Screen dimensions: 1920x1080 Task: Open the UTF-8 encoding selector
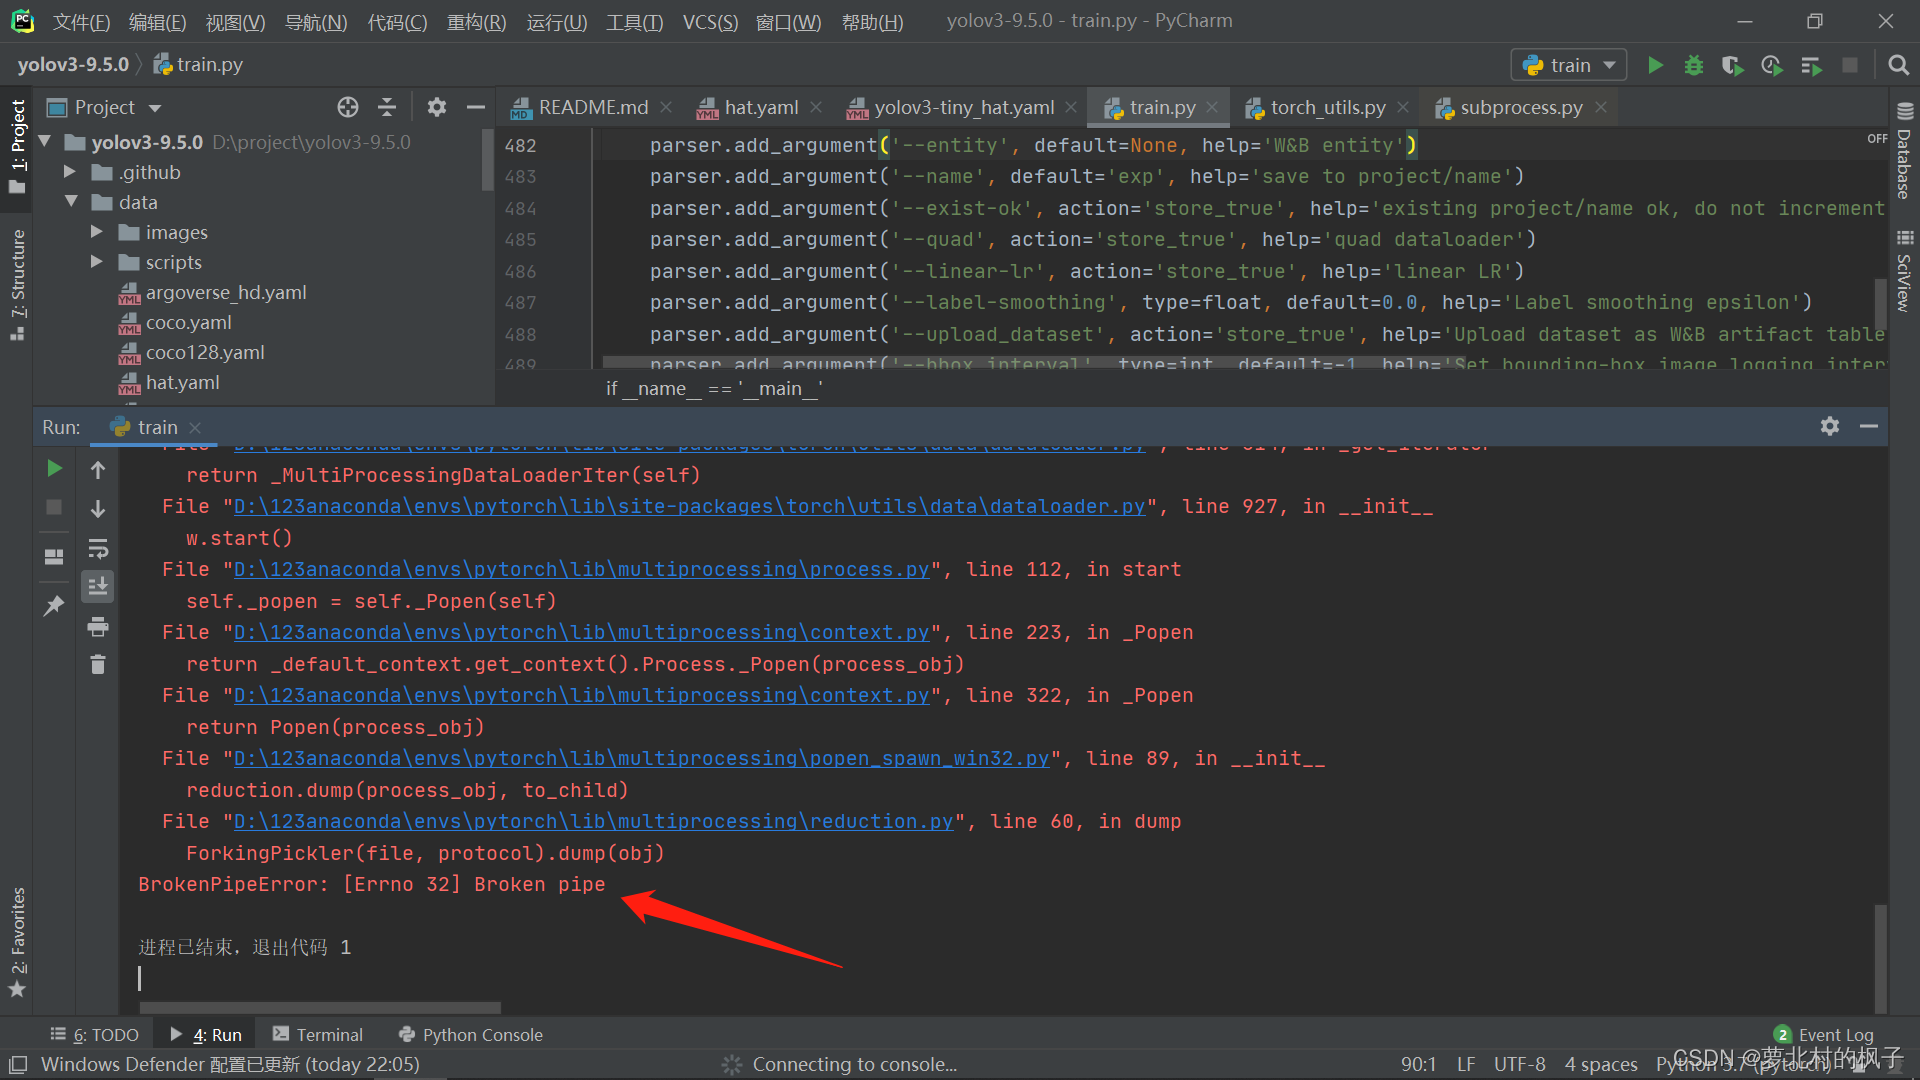[x=1519, y=1064]
